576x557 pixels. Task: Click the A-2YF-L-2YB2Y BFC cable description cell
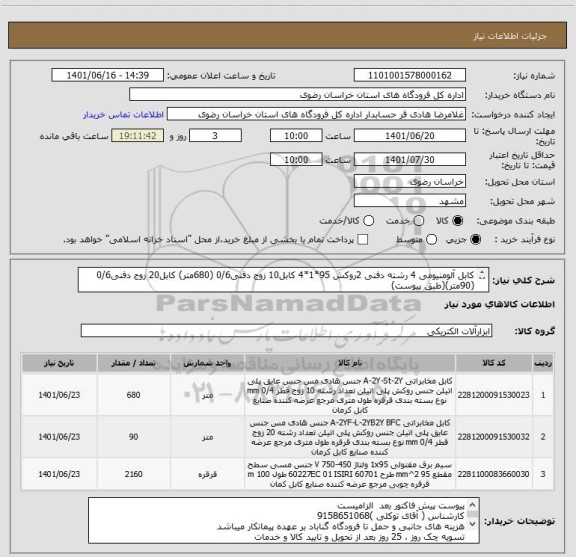tap(350, 437)
